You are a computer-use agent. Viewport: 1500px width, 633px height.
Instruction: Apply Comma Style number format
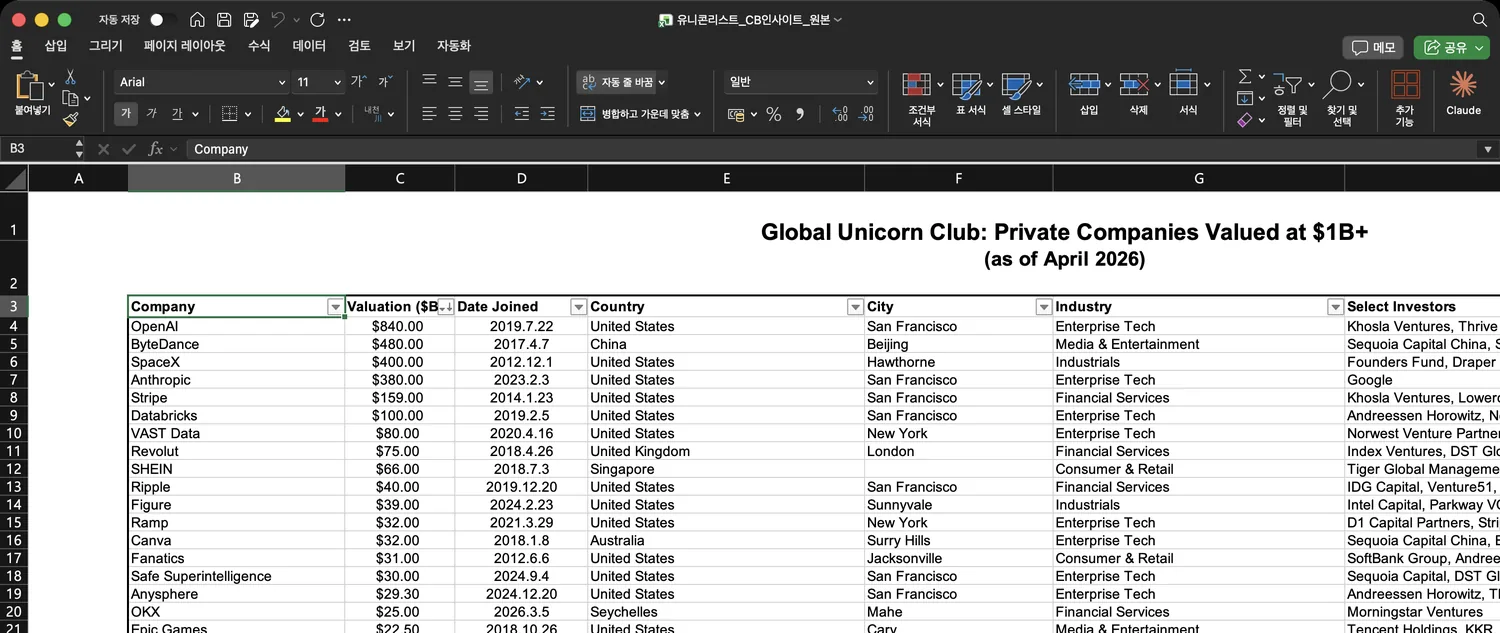click(x=800, y=114)
